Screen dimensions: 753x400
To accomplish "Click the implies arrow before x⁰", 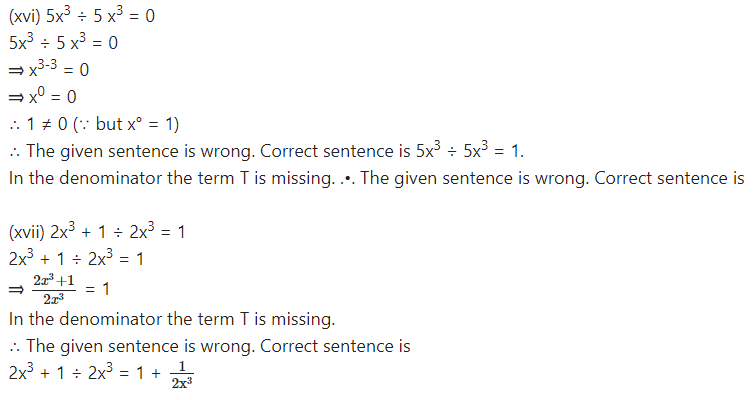I will 16,97.
